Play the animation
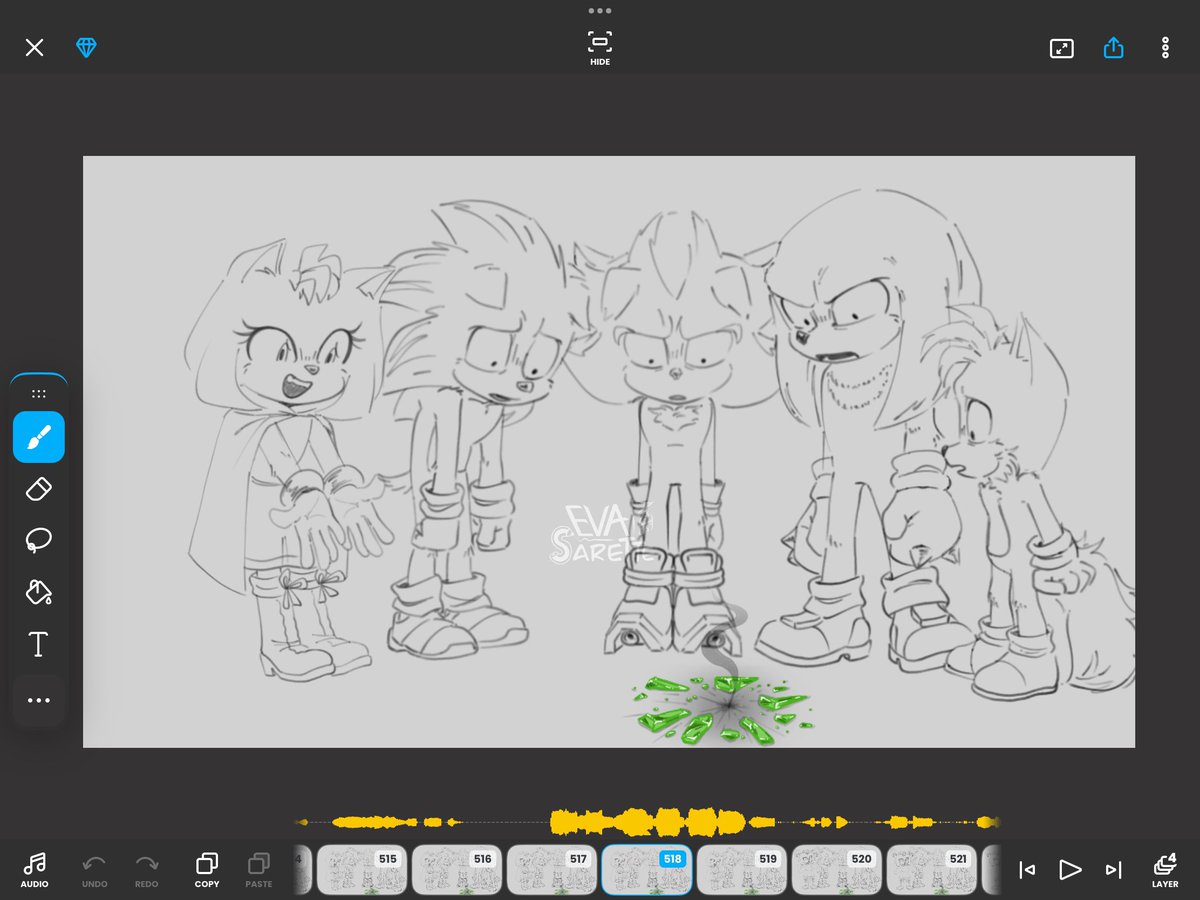 click(x=1070, y=870)
